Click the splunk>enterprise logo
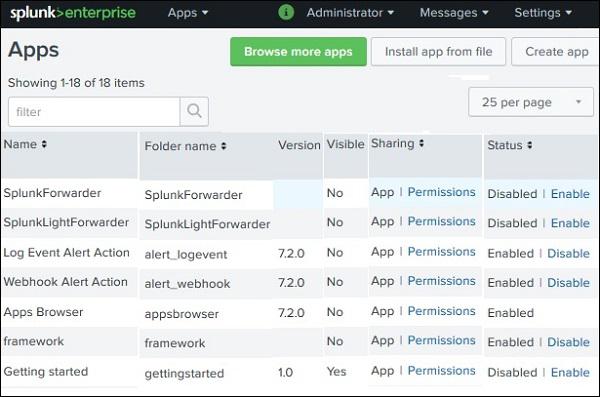 [73, 13]
